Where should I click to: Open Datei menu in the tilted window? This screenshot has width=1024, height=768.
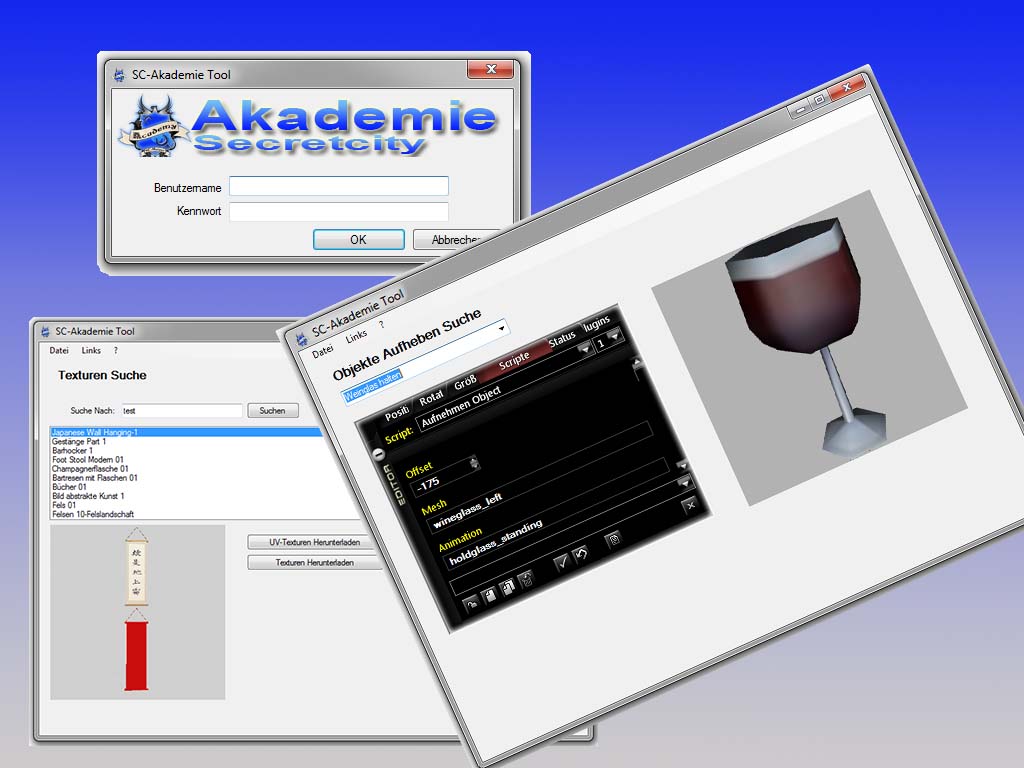coord(322,351)
